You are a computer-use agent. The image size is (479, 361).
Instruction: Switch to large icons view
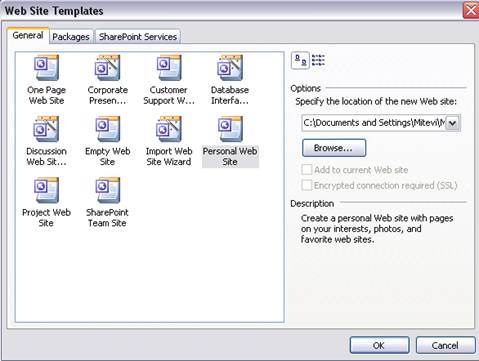click(301, 61)
